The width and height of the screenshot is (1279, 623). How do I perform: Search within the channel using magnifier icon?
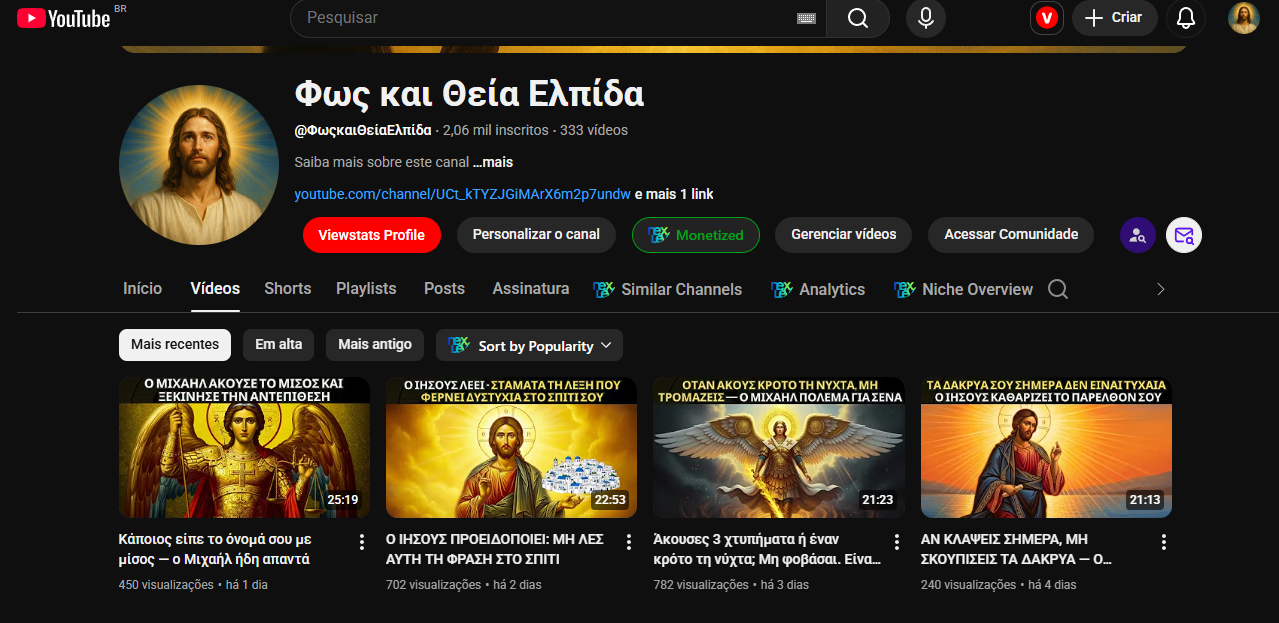pyautogui.click(x=1058, y=289)
